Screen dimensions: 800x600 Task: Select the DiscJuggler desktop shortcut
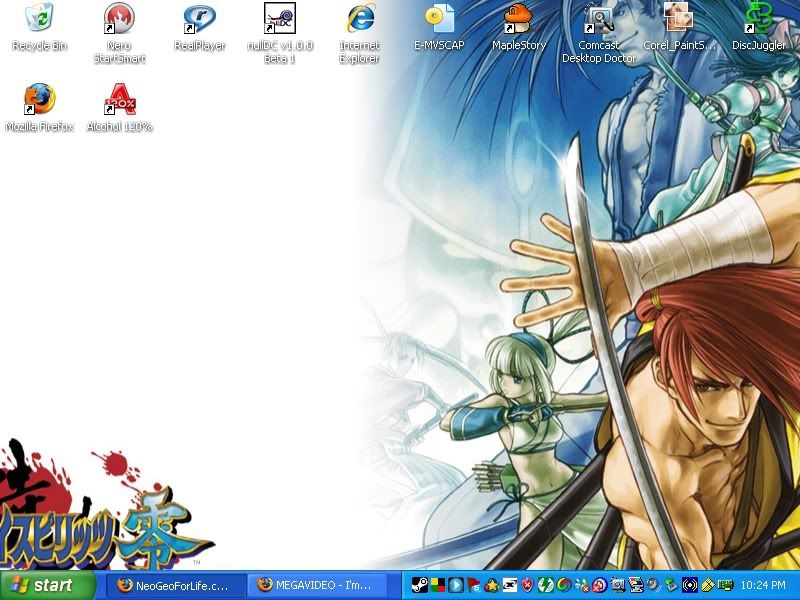pos(759,28)
